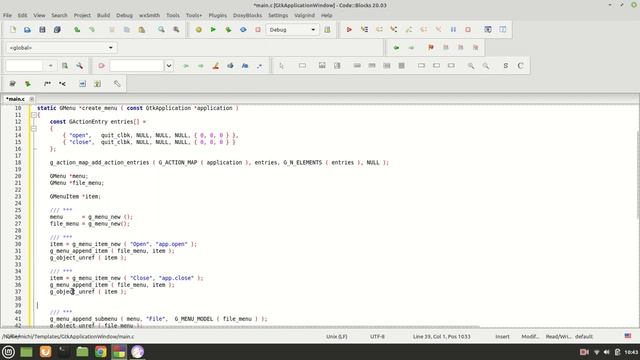640x360 pixels.
Task: Click the C button in the Nassi toolbar
Action: (520, 66)
